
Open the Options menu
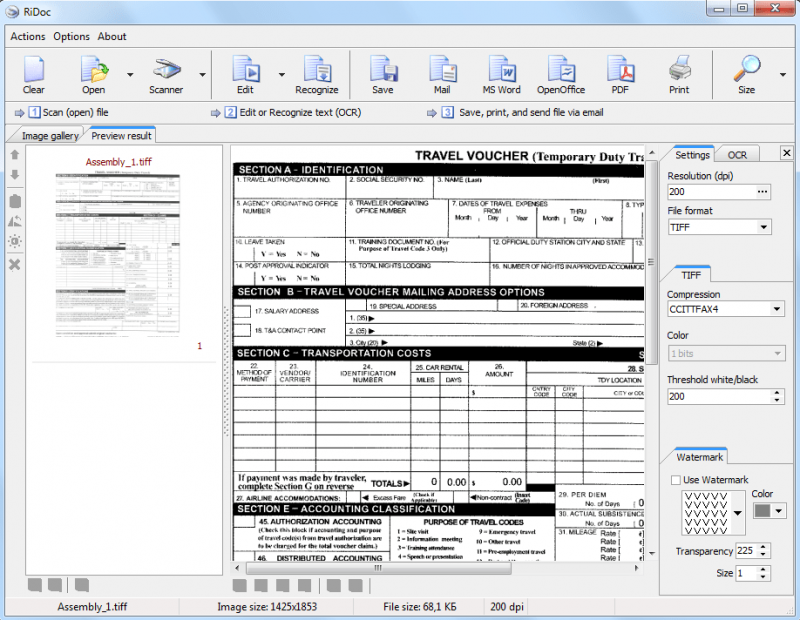[x=71, y=37]
